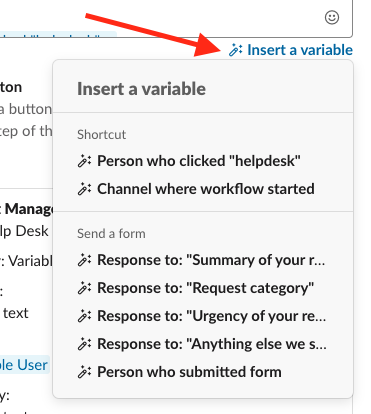Click wand icon next to Person who clicked
371x414 pixels.
[x=84, y=161]
